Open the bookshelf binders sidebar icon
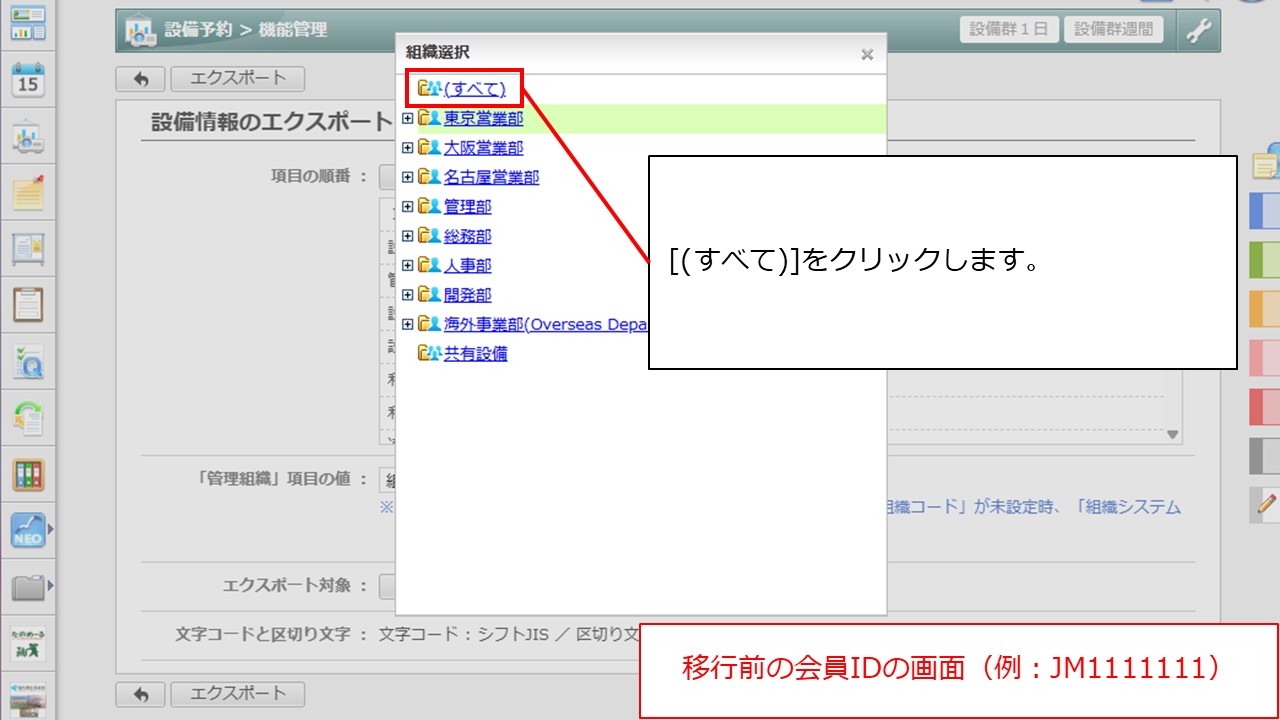This screenshot has height=720, width=1280. point(28,474)
